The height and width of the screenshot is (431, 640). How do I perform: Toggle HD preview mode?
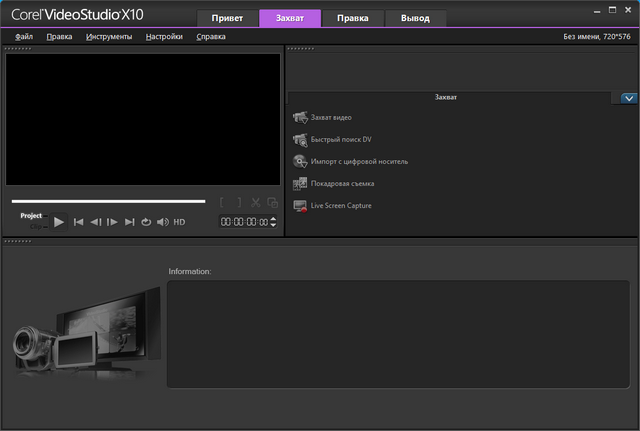click(179, 222)
